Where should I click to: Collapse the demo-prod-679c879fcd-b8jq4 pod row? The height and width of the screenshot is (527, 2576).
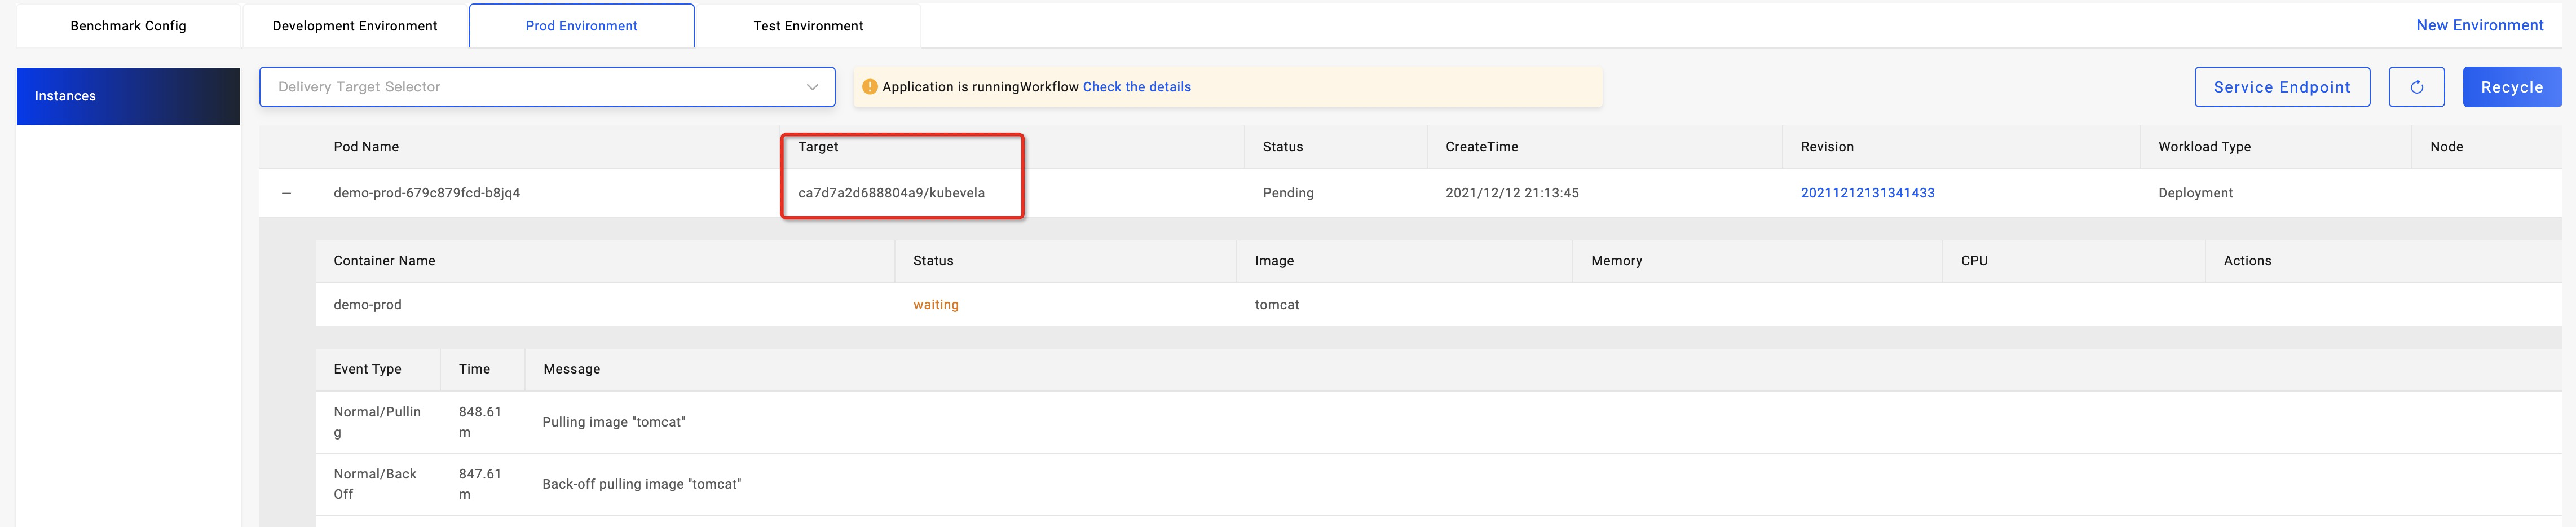287,193
